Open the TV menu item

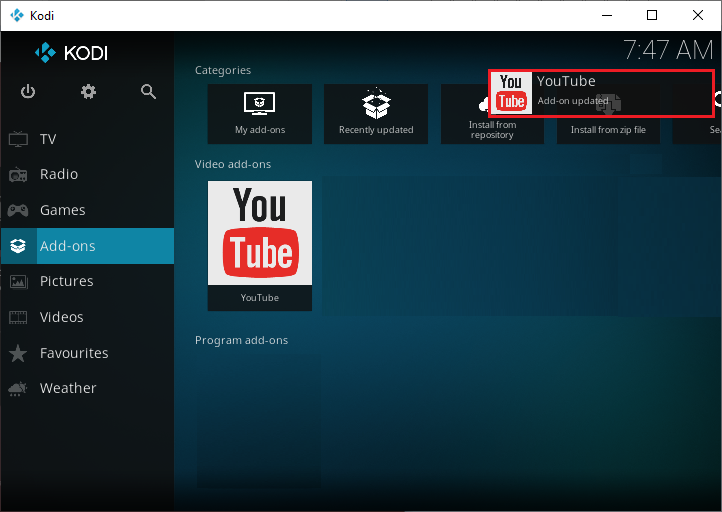pos(87,139)
